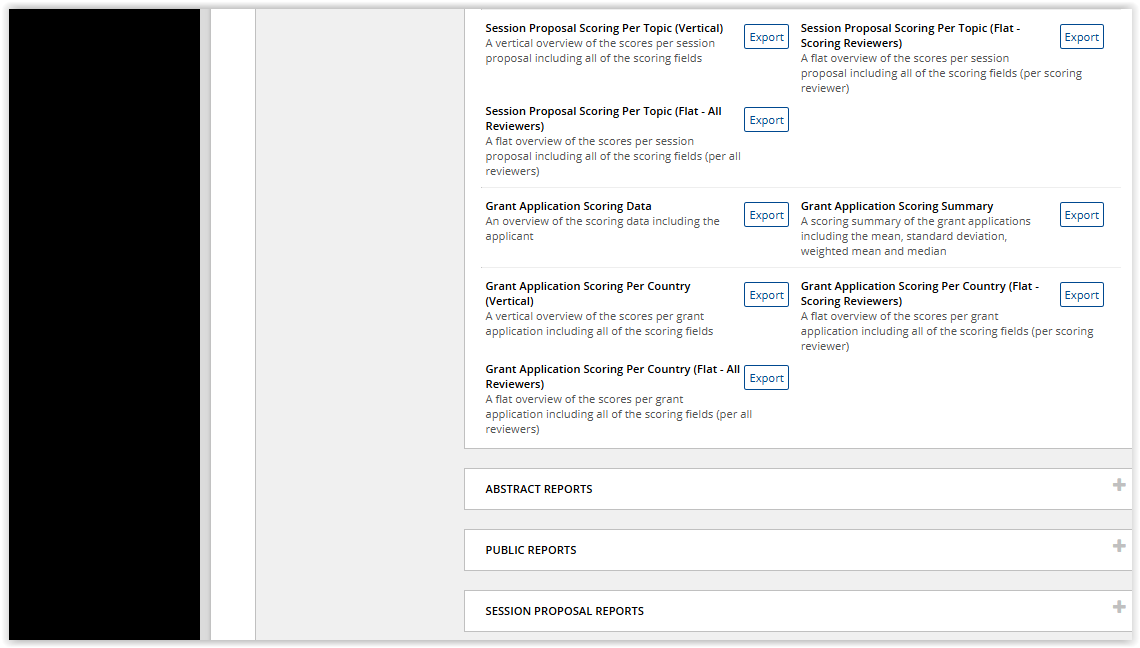Image resolution: width=1140 pixels, height=648 pixels.
Task: Export Grant Application Scoring Per Country (Vertical)
Action: [766, 294]
